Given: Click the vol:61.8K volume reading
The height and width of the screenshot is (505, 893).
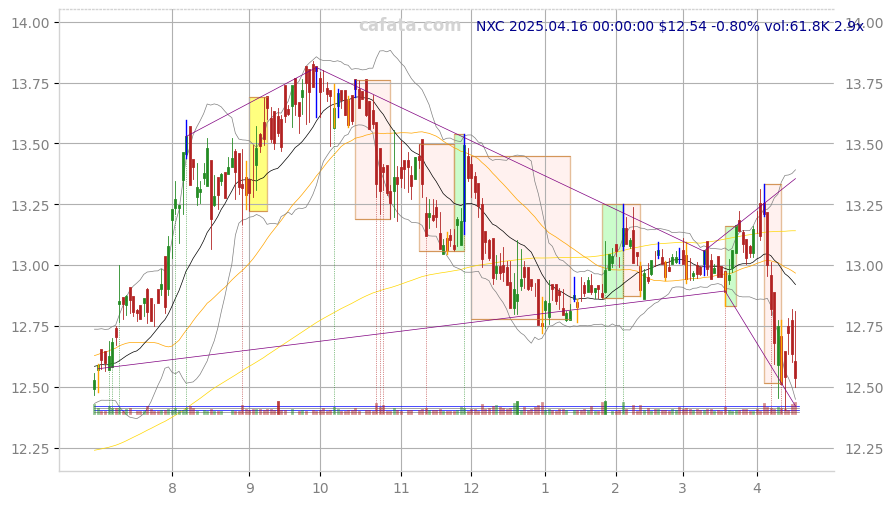Looking at the screenshot, I should pos(797,26).
